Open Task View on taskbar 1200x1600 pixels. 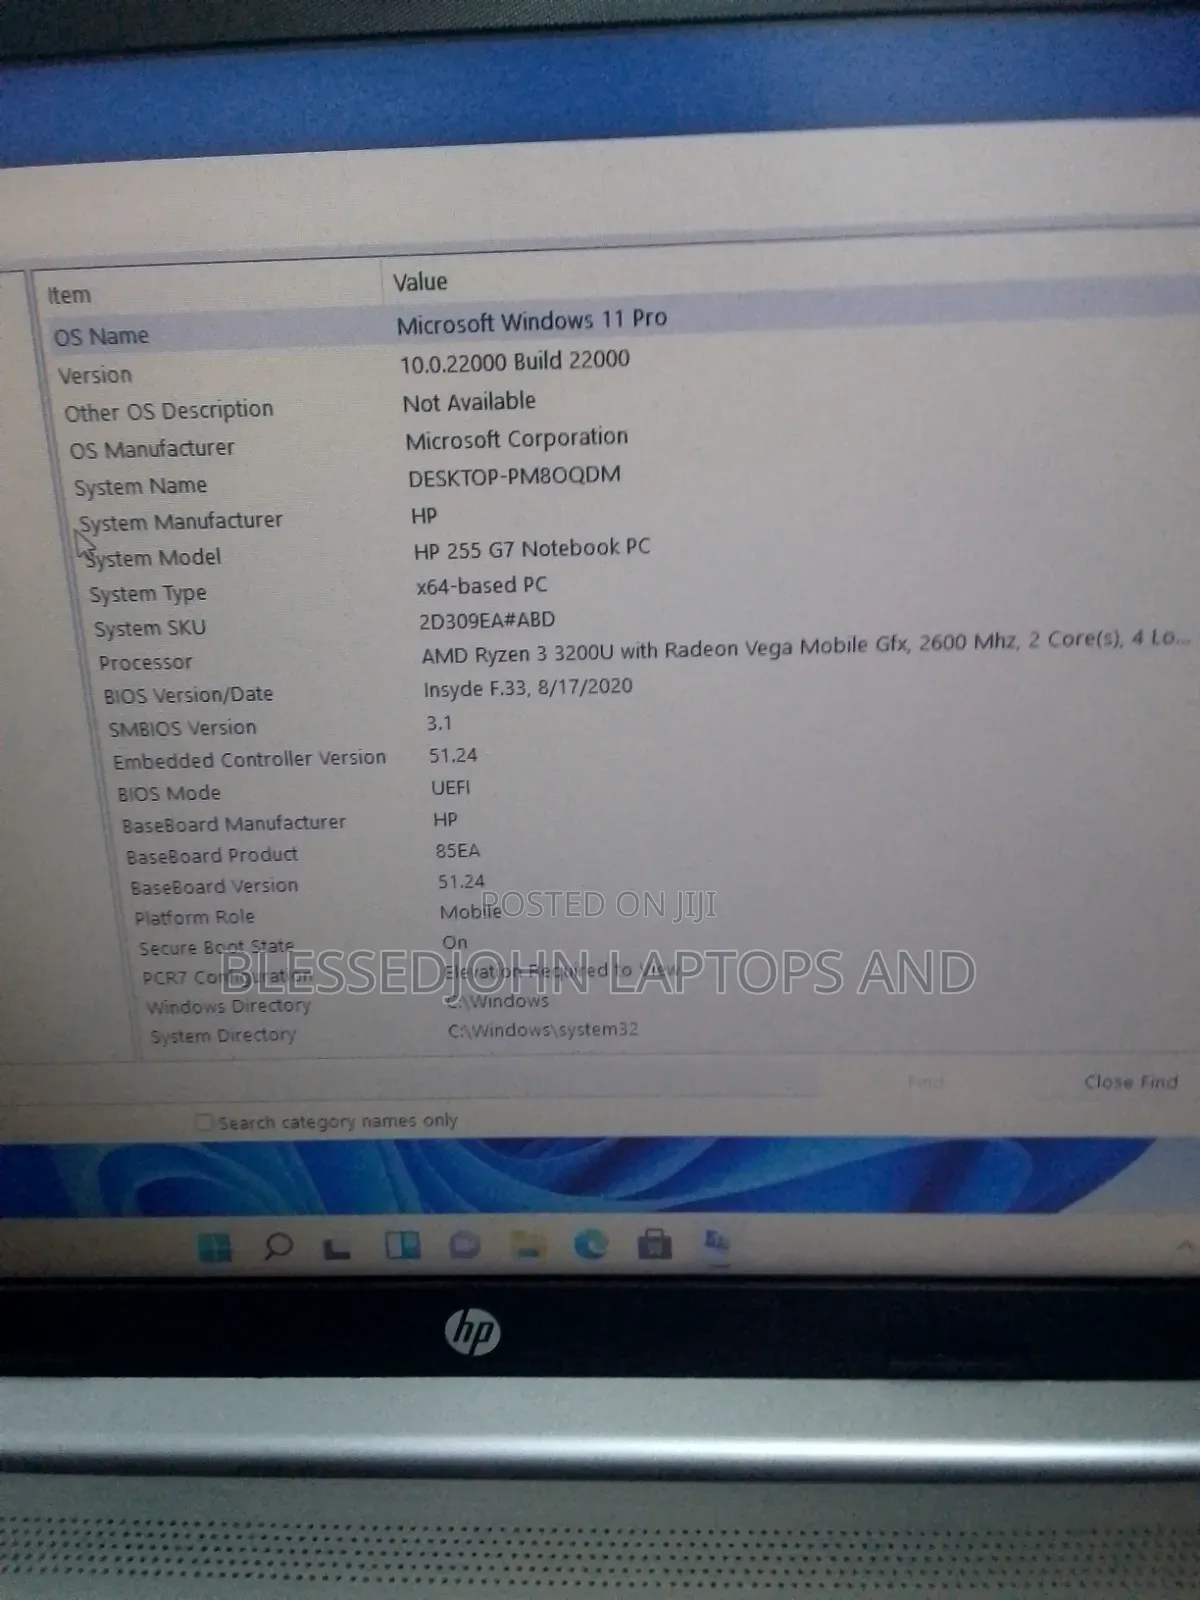pyautogui.click(x=337, y=1247)
